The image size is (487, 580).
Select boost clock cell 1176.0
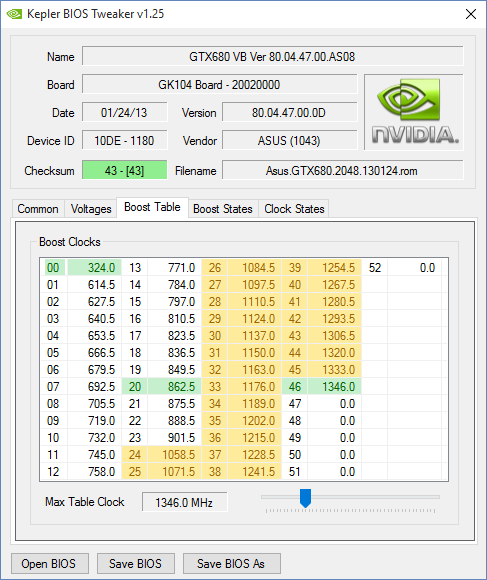click(255, 387)
